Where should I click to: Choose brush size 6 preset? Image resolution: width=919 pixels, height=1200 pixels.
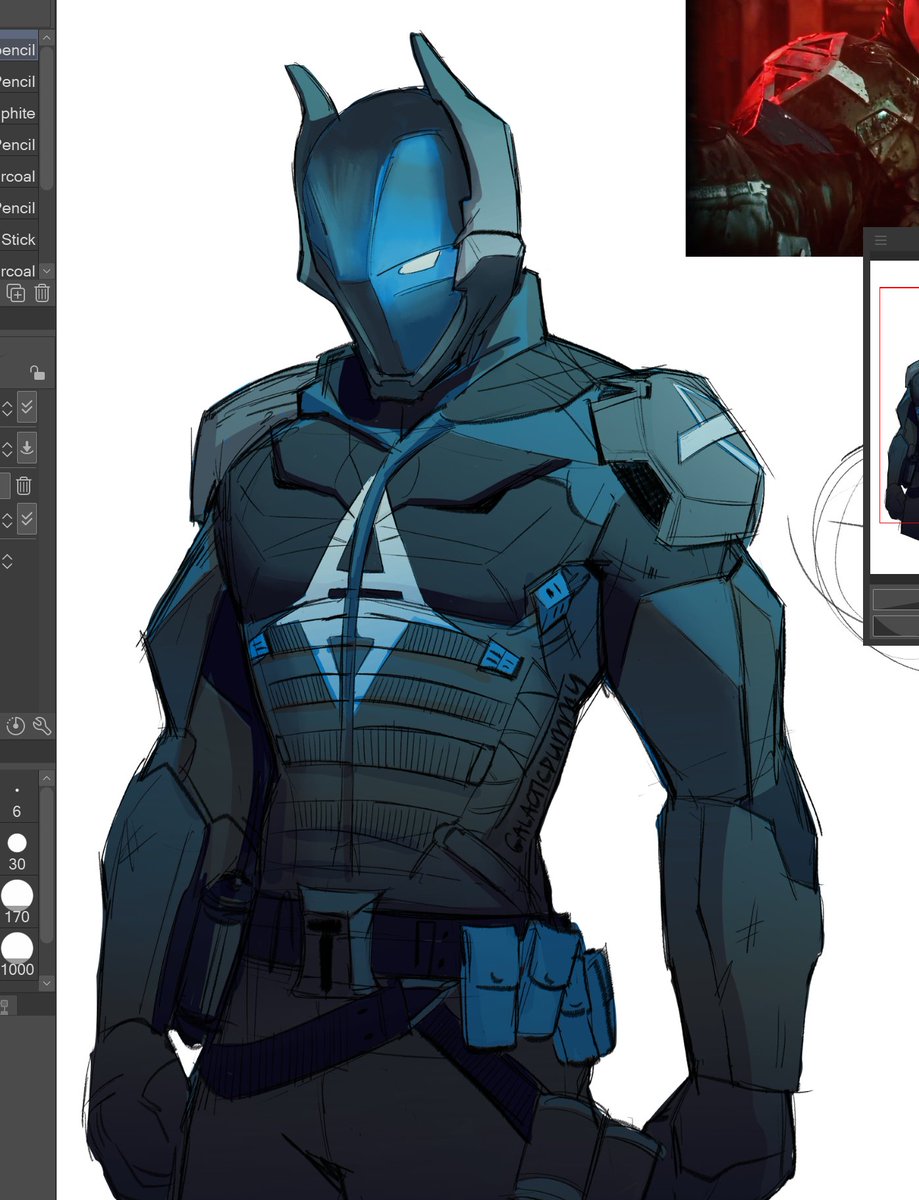17,803
